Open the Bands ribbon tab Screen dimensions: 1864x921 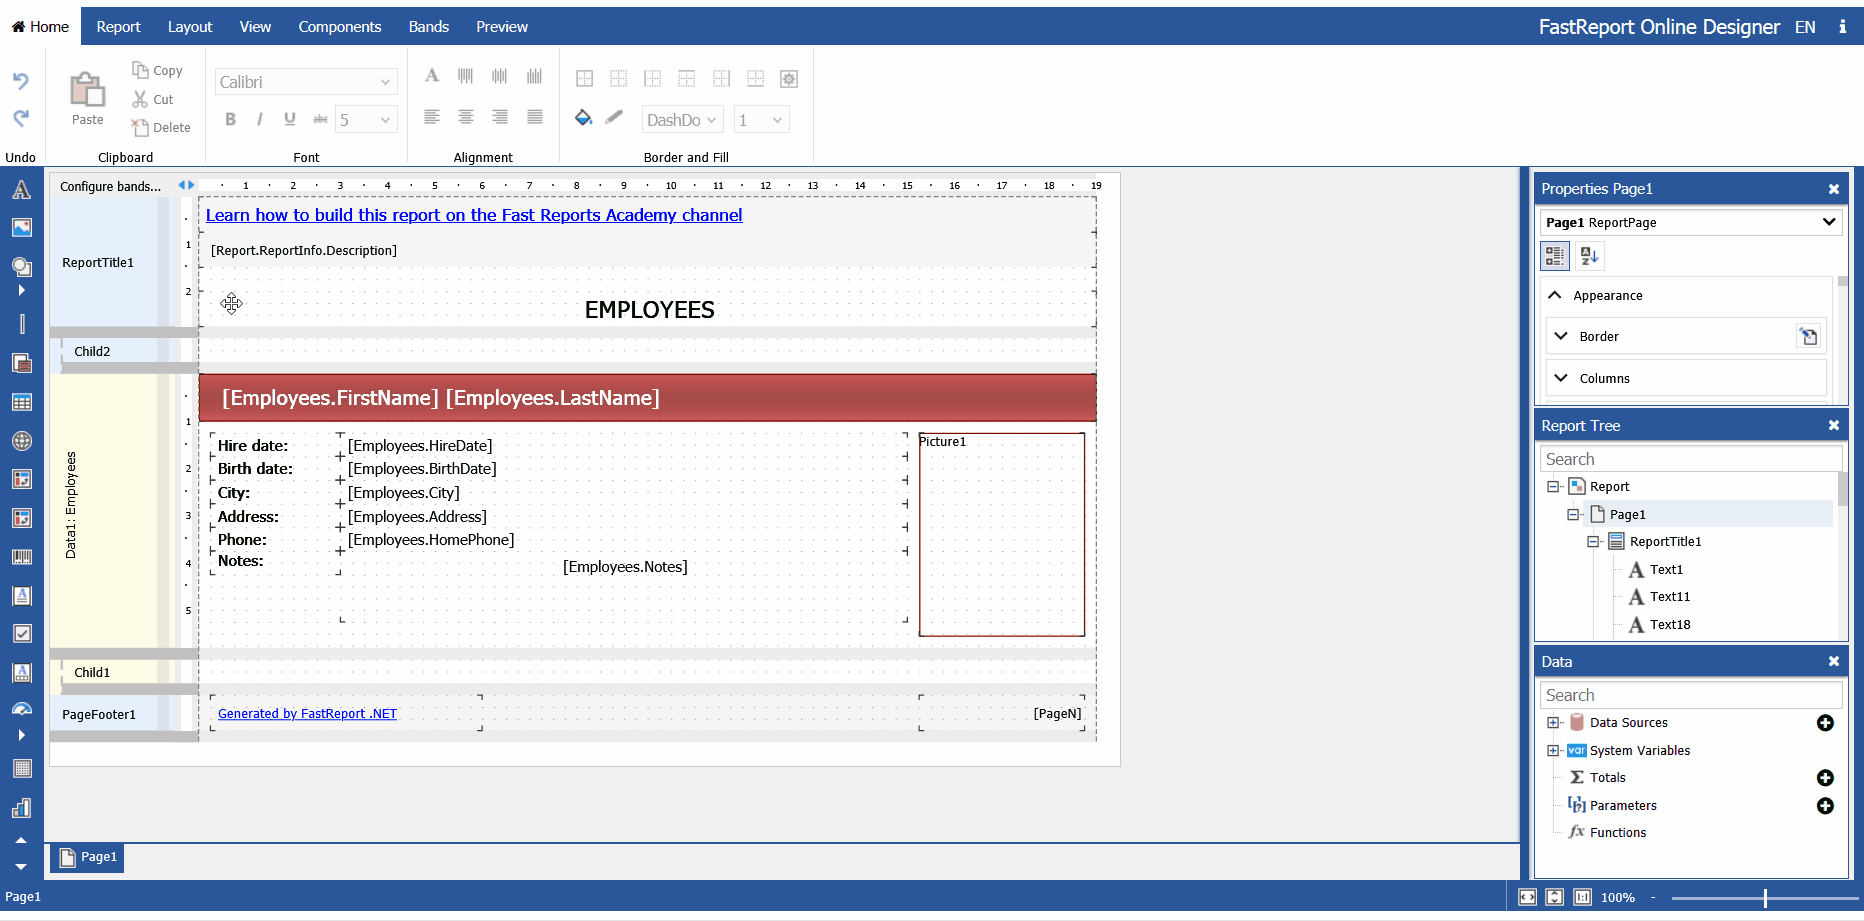(428, 27)
